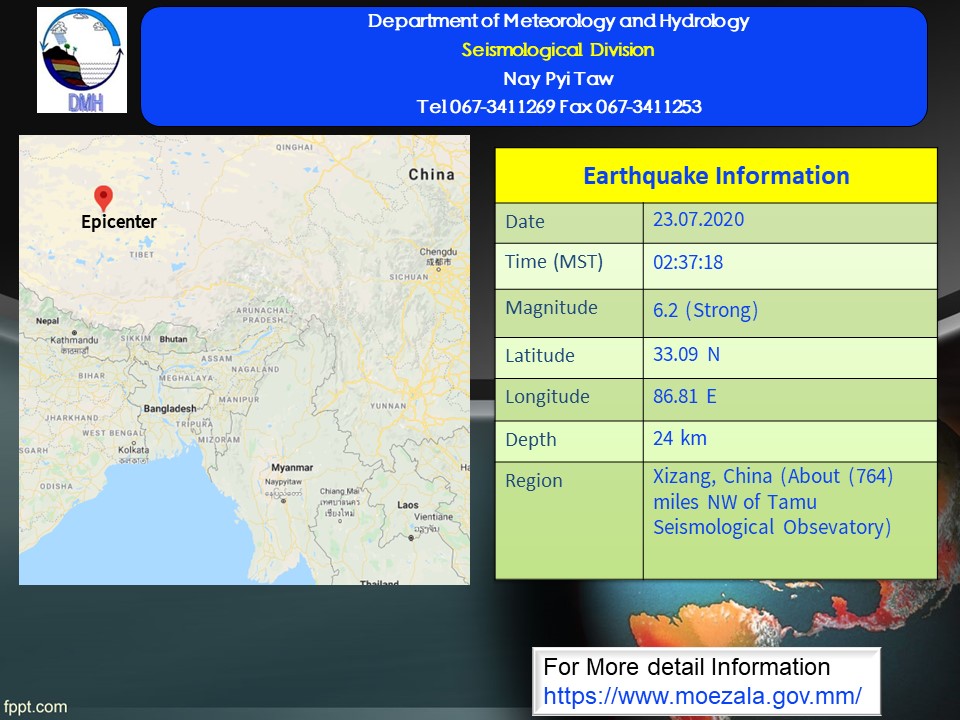This screenshot has width=960, height=720.
Task: Click the DMH logo image
Action: [82, 60]
